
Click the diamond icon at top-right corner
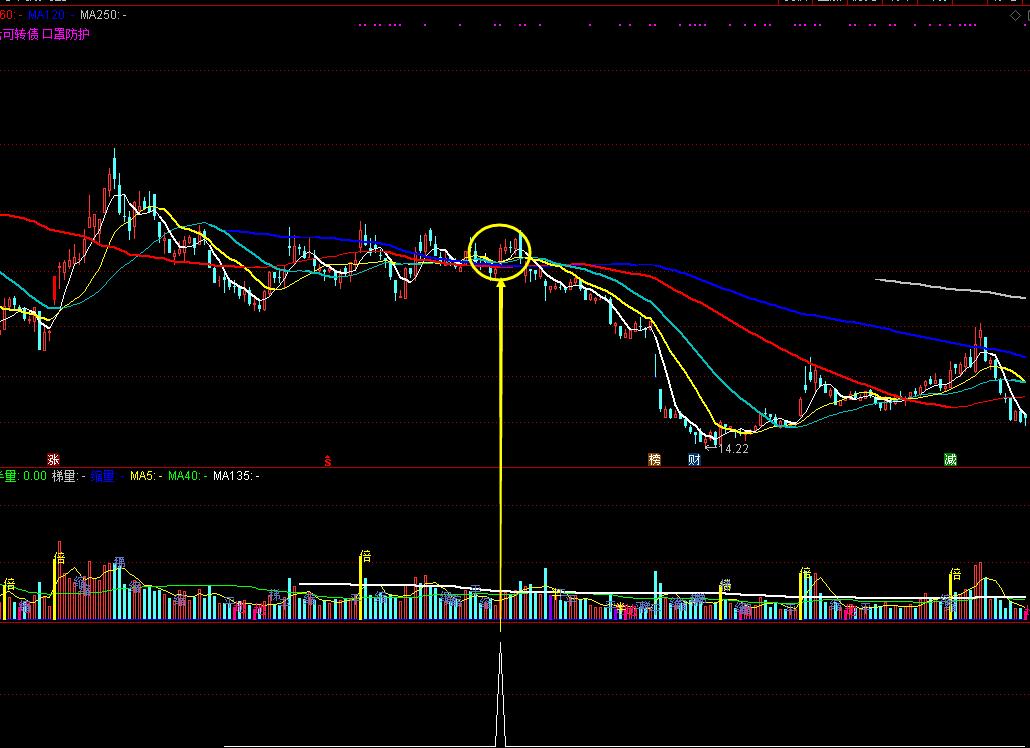[1016, 16]
